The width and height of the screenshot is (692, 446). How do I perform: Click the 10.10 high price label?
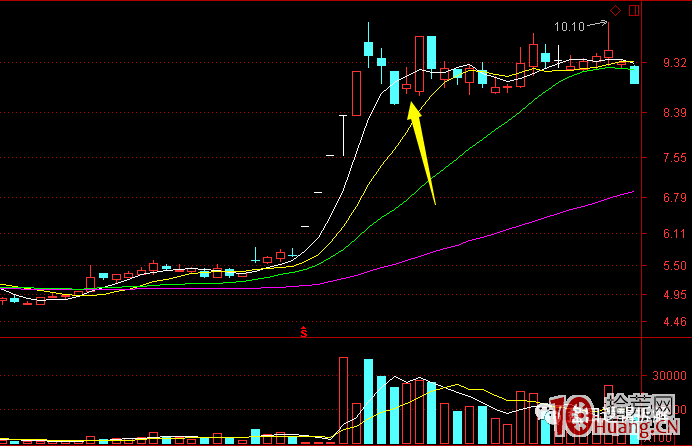(569, 27)
